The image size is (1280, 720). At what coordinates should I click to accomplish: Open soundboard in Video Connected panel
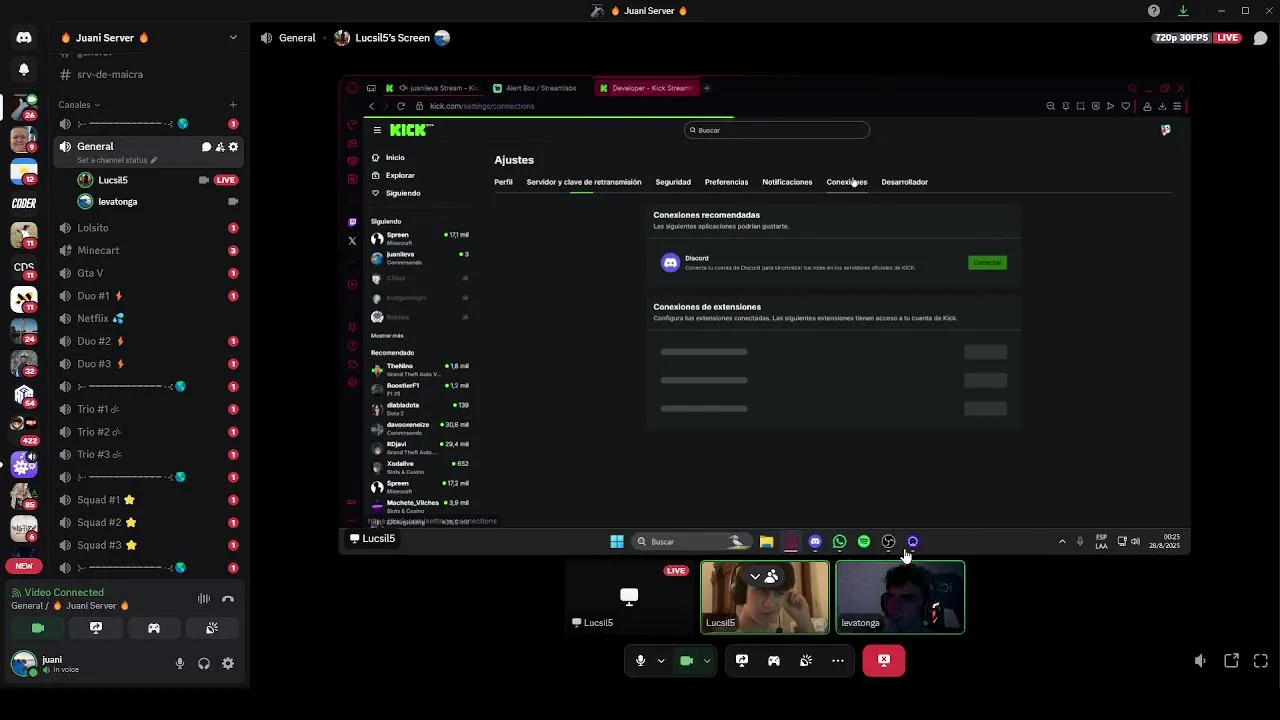click(x=212, y=628)
